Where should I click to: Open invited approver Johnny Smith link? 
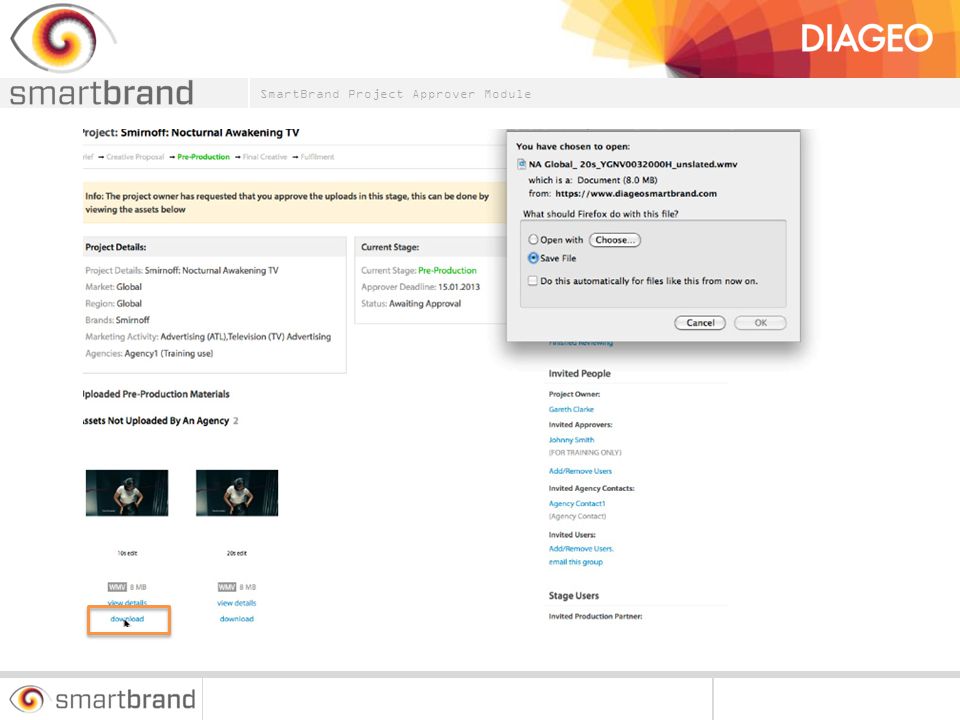click(571, 440)
